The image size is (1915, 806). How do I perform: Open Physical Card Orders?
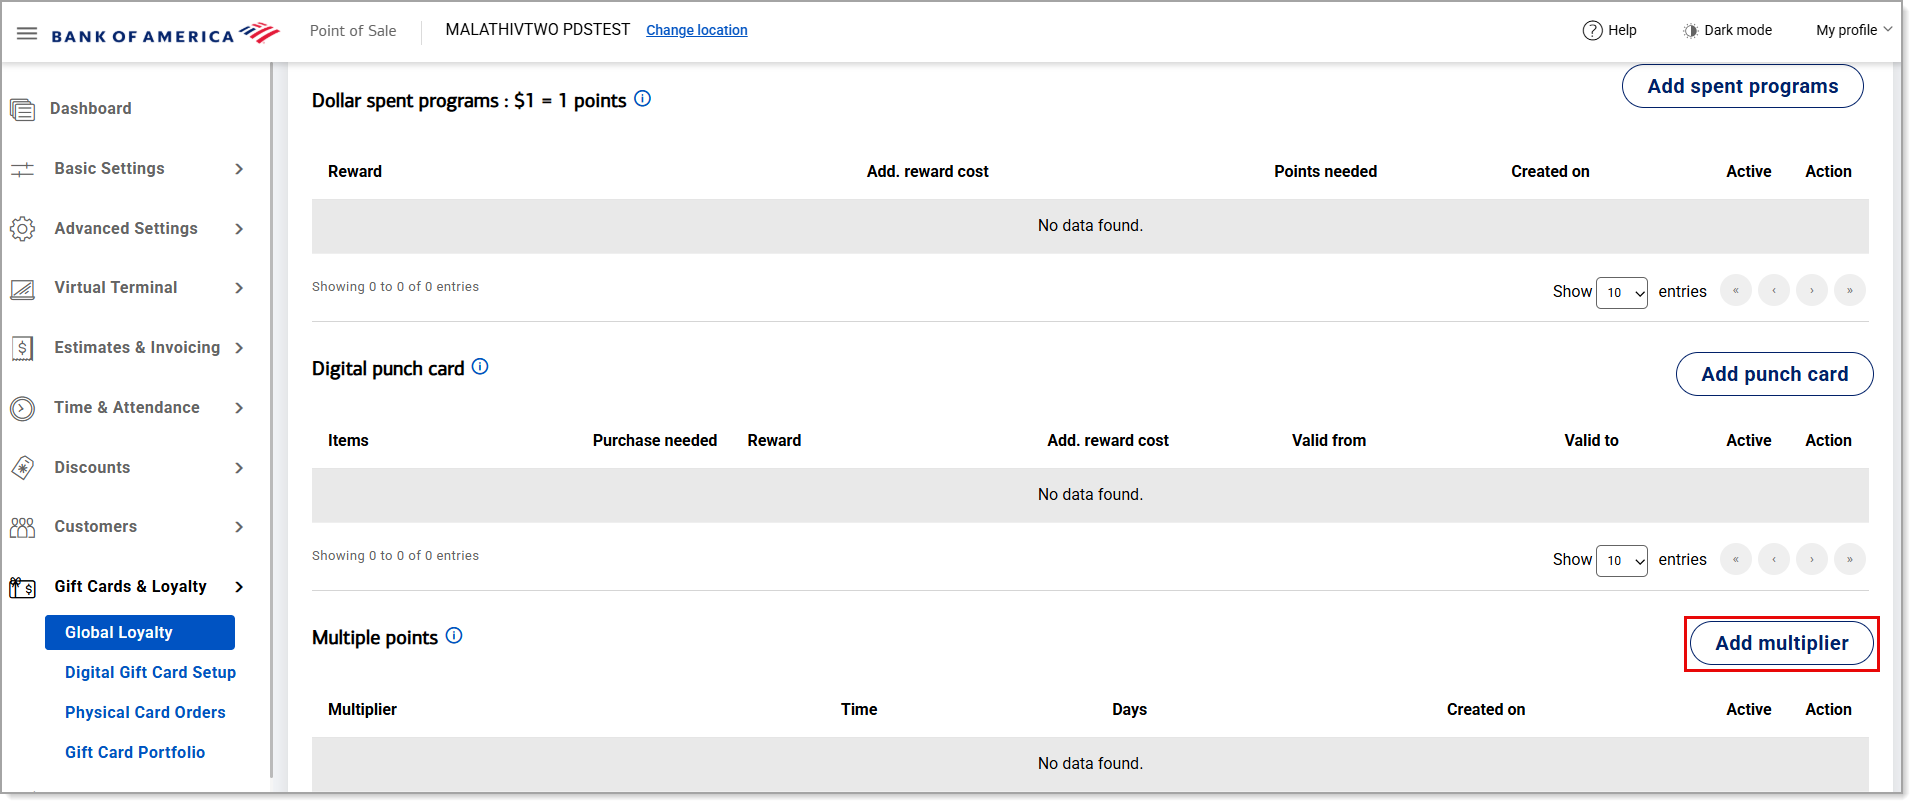tap(145, 712)
